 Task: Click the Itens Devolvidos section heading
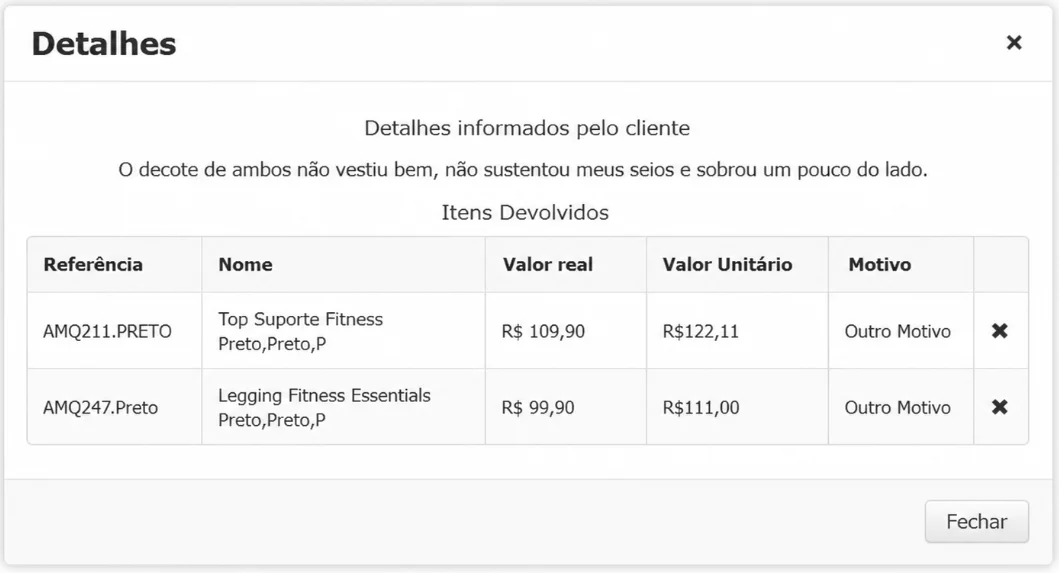click(525, 212)
